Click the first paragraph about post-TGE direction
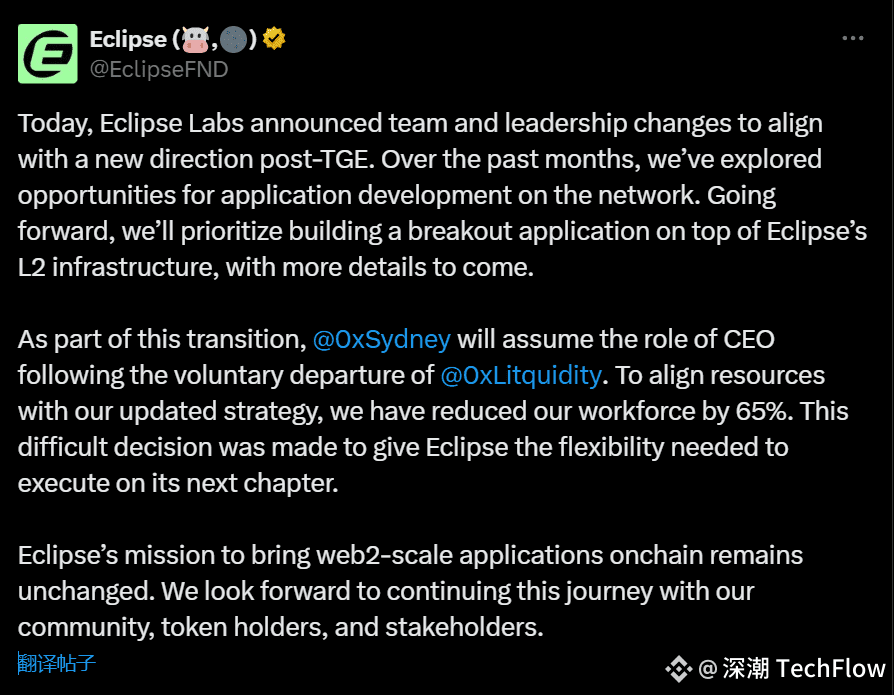The width and height of the screenshot is (894, 695). pyautogui.click(x=442, y=195)
